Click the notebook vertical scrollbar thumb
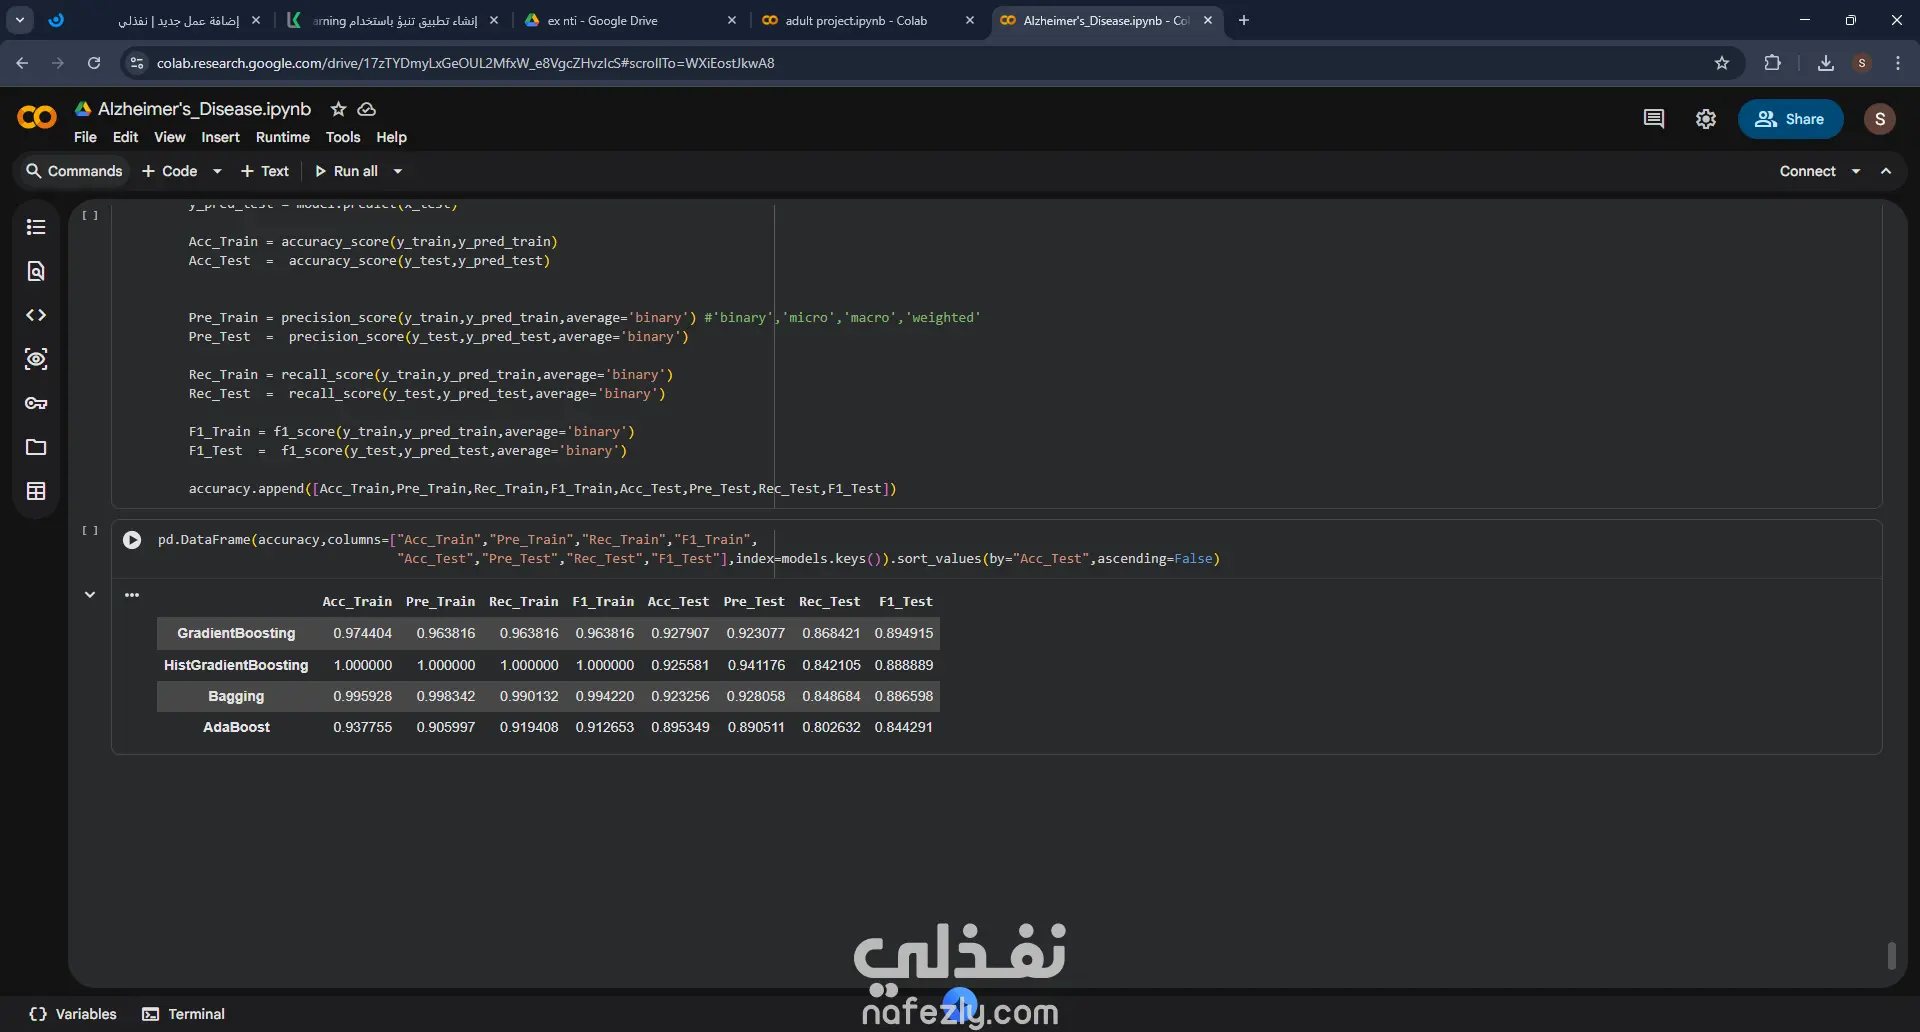This screenshot has height=1032, width=1920. (1891, 956)
